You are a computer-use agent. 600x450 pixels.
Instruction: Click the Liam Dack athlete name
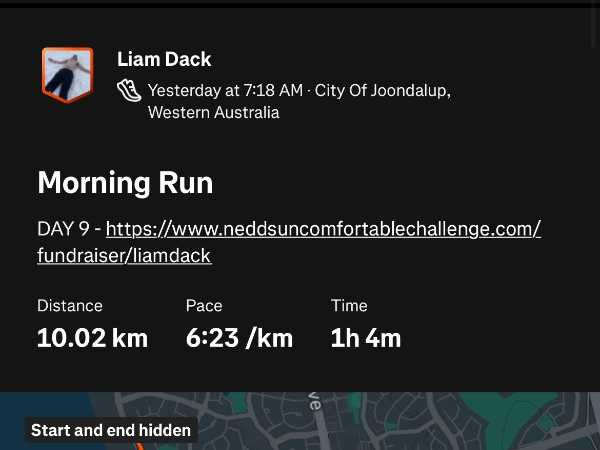(164, 60)
